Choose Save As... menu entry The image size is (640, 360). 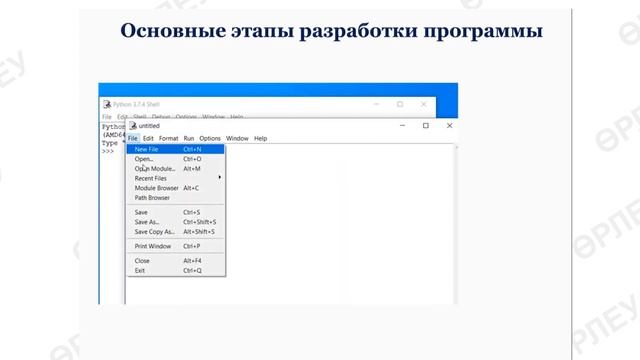coord(176,222)
